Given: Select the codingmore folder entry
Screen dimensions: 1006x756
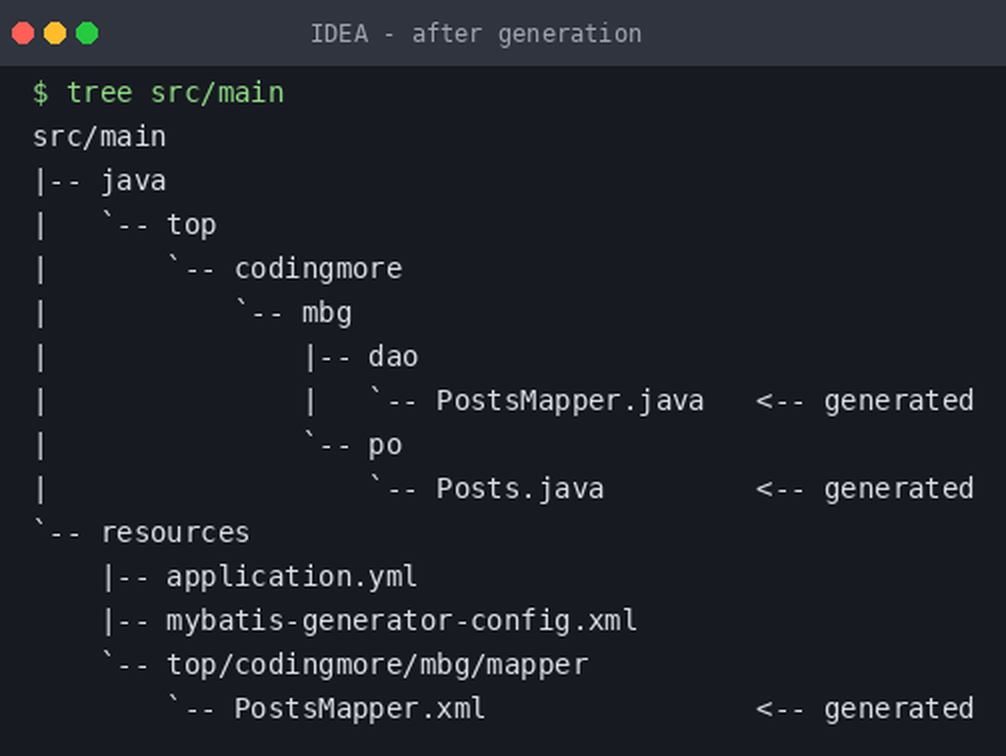Looking at the screenshot, I should (x=318, y=269).
